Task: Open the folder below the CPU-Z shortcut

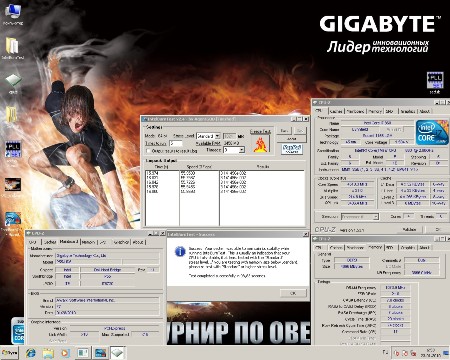Action: click(x=12, y=115)
